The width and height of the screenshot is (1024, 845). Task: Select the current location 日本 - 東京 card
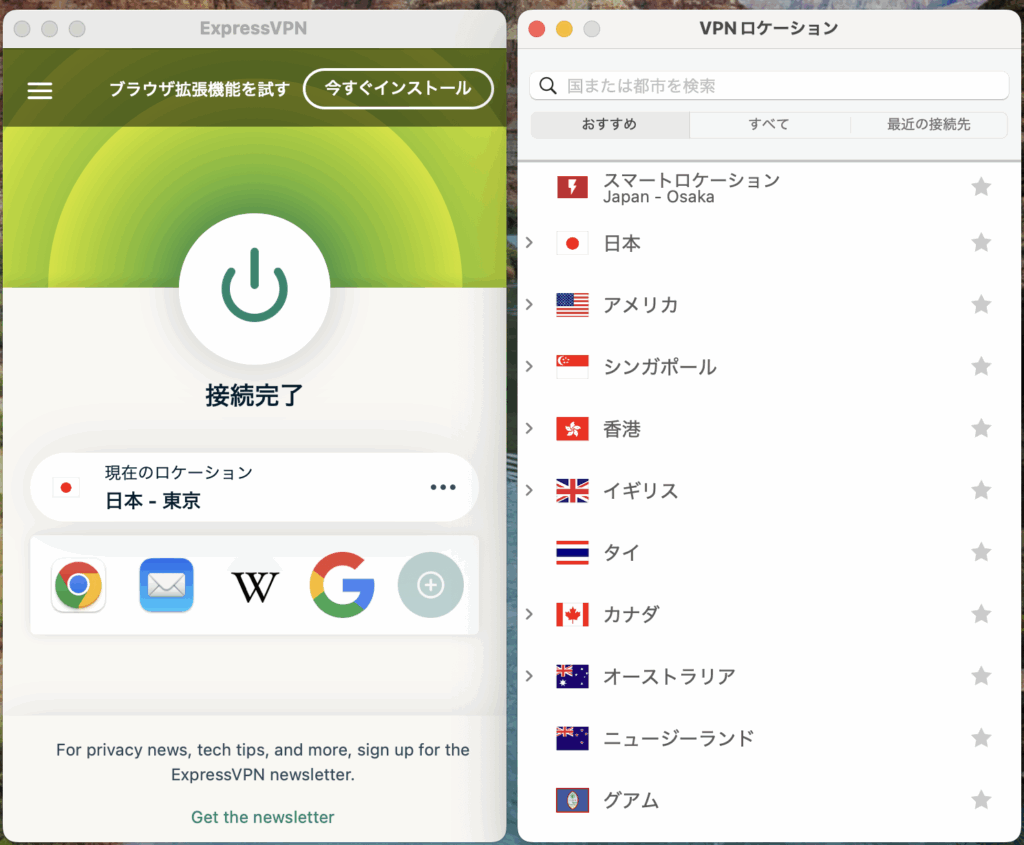pyautogui.click(x=255, y=487)
